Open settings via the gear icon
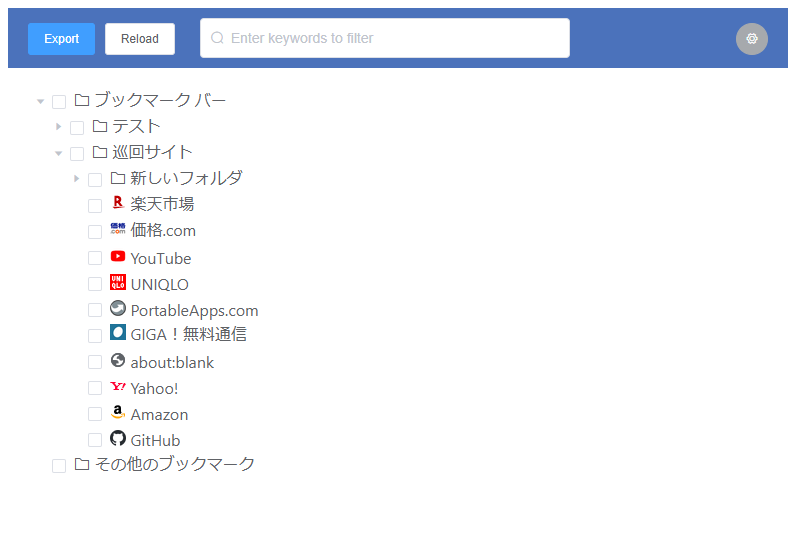Image resolution: width=796 pixels, height=540 pixels. tap(751, 39)
